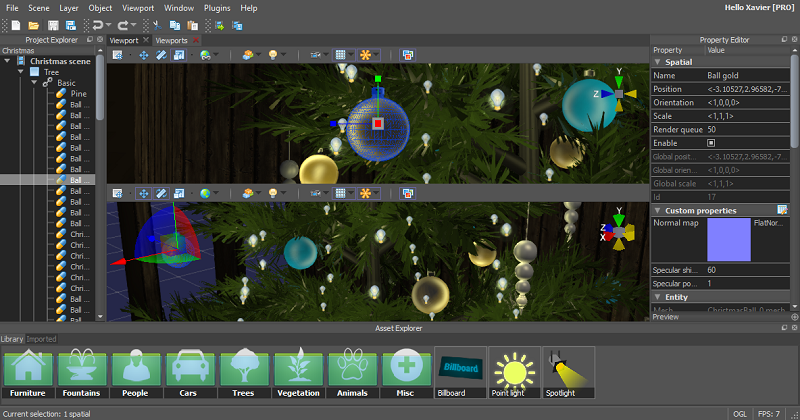
Task: Select the Pine item in the project tree
Action: coord(78,93)
